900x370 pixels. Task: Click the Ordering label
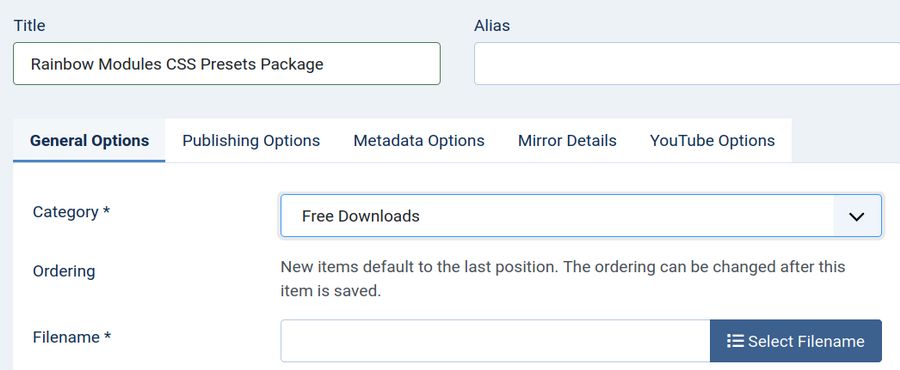tap(64, 271)
